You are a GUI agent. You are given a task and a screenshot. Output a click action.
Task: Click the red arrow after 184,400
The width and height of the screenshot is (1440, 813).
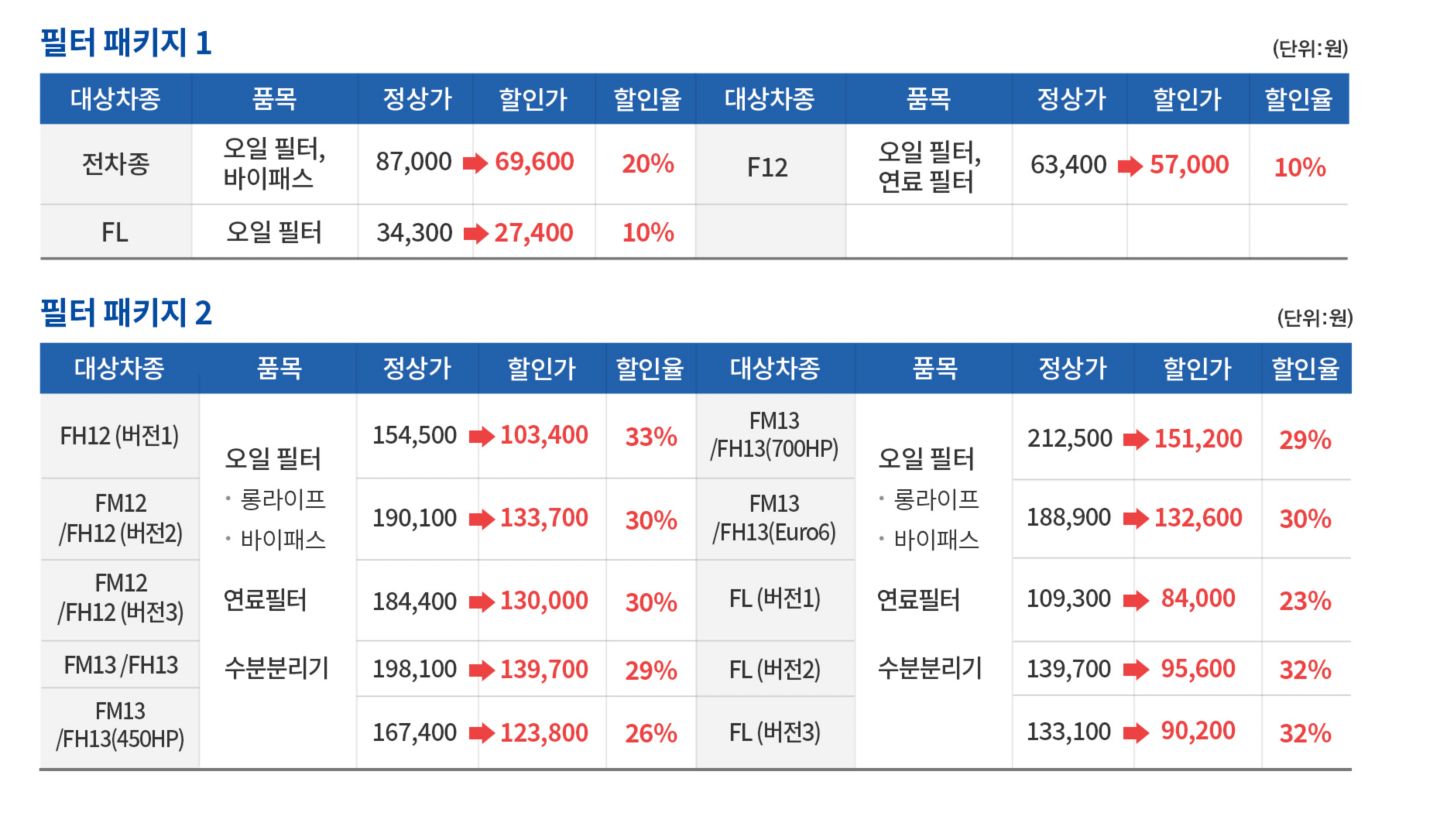point(482,602)
